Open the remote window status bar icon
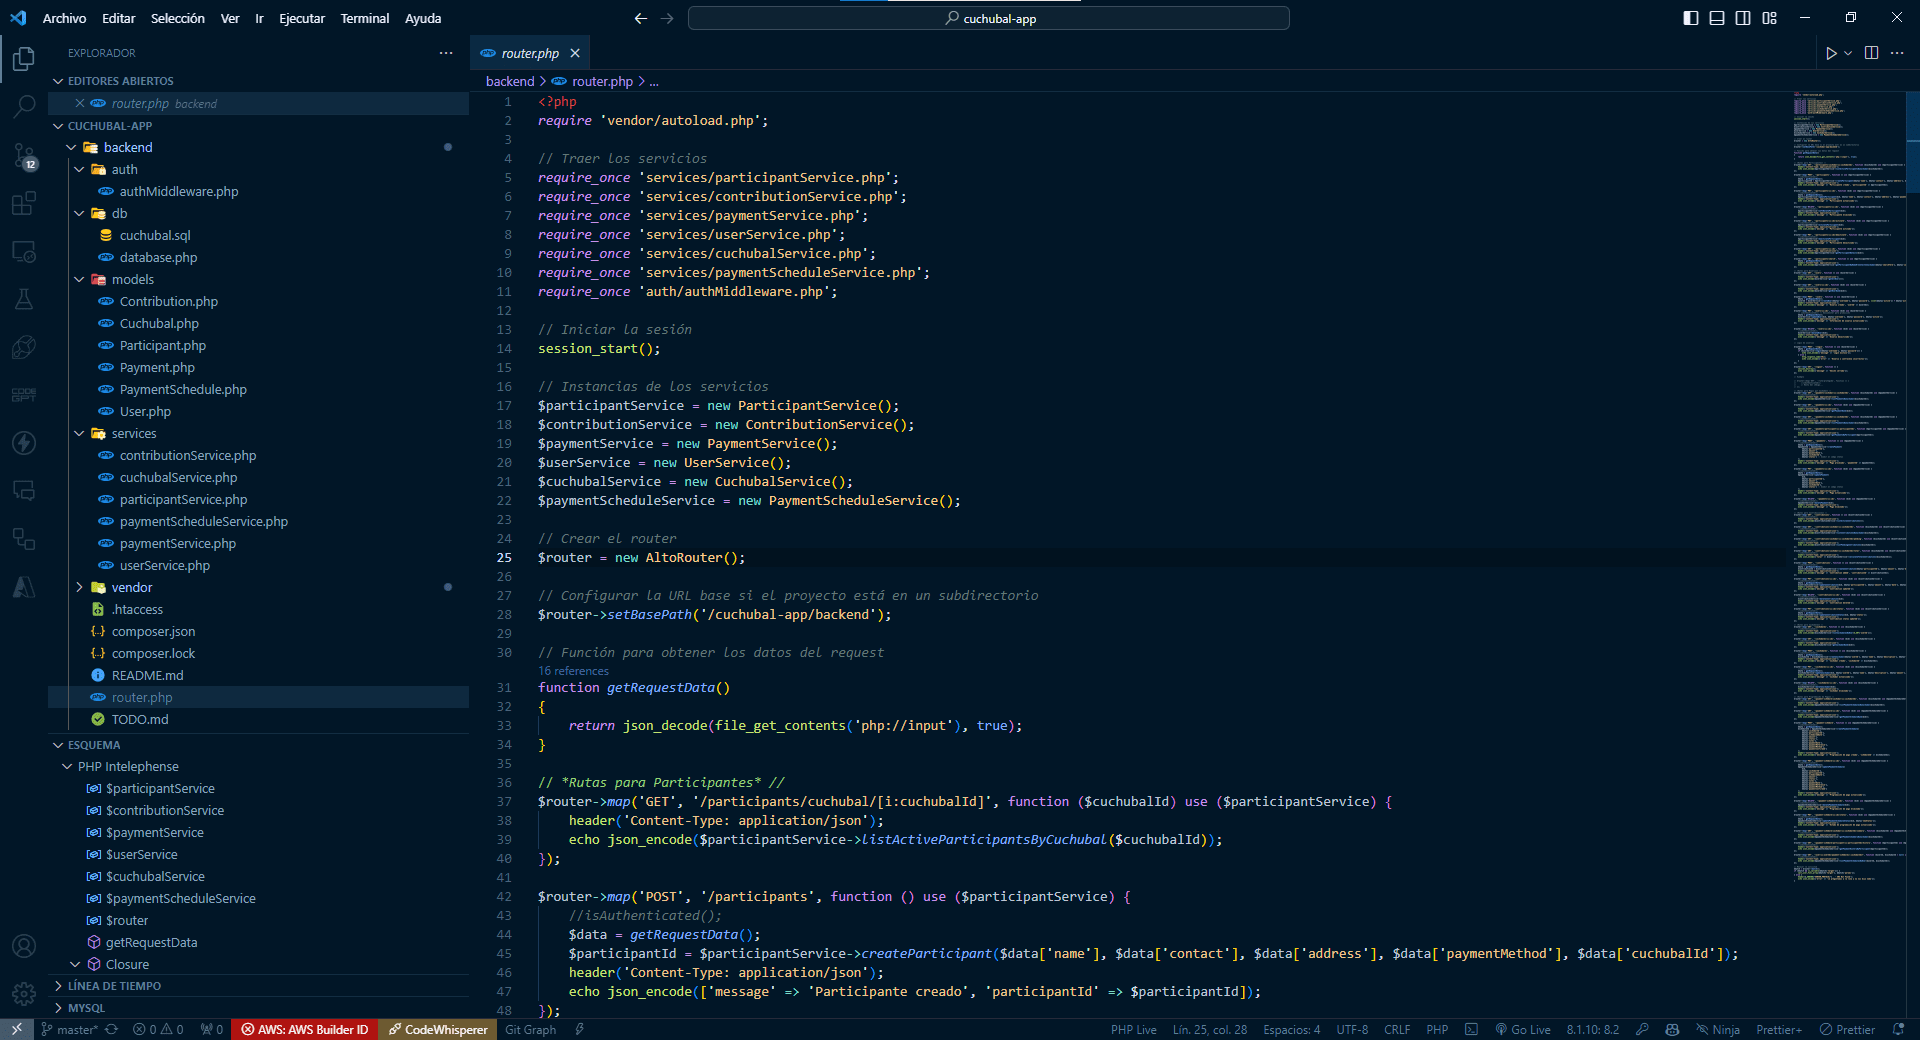 pyautogui.click(x=17, y=1029)
